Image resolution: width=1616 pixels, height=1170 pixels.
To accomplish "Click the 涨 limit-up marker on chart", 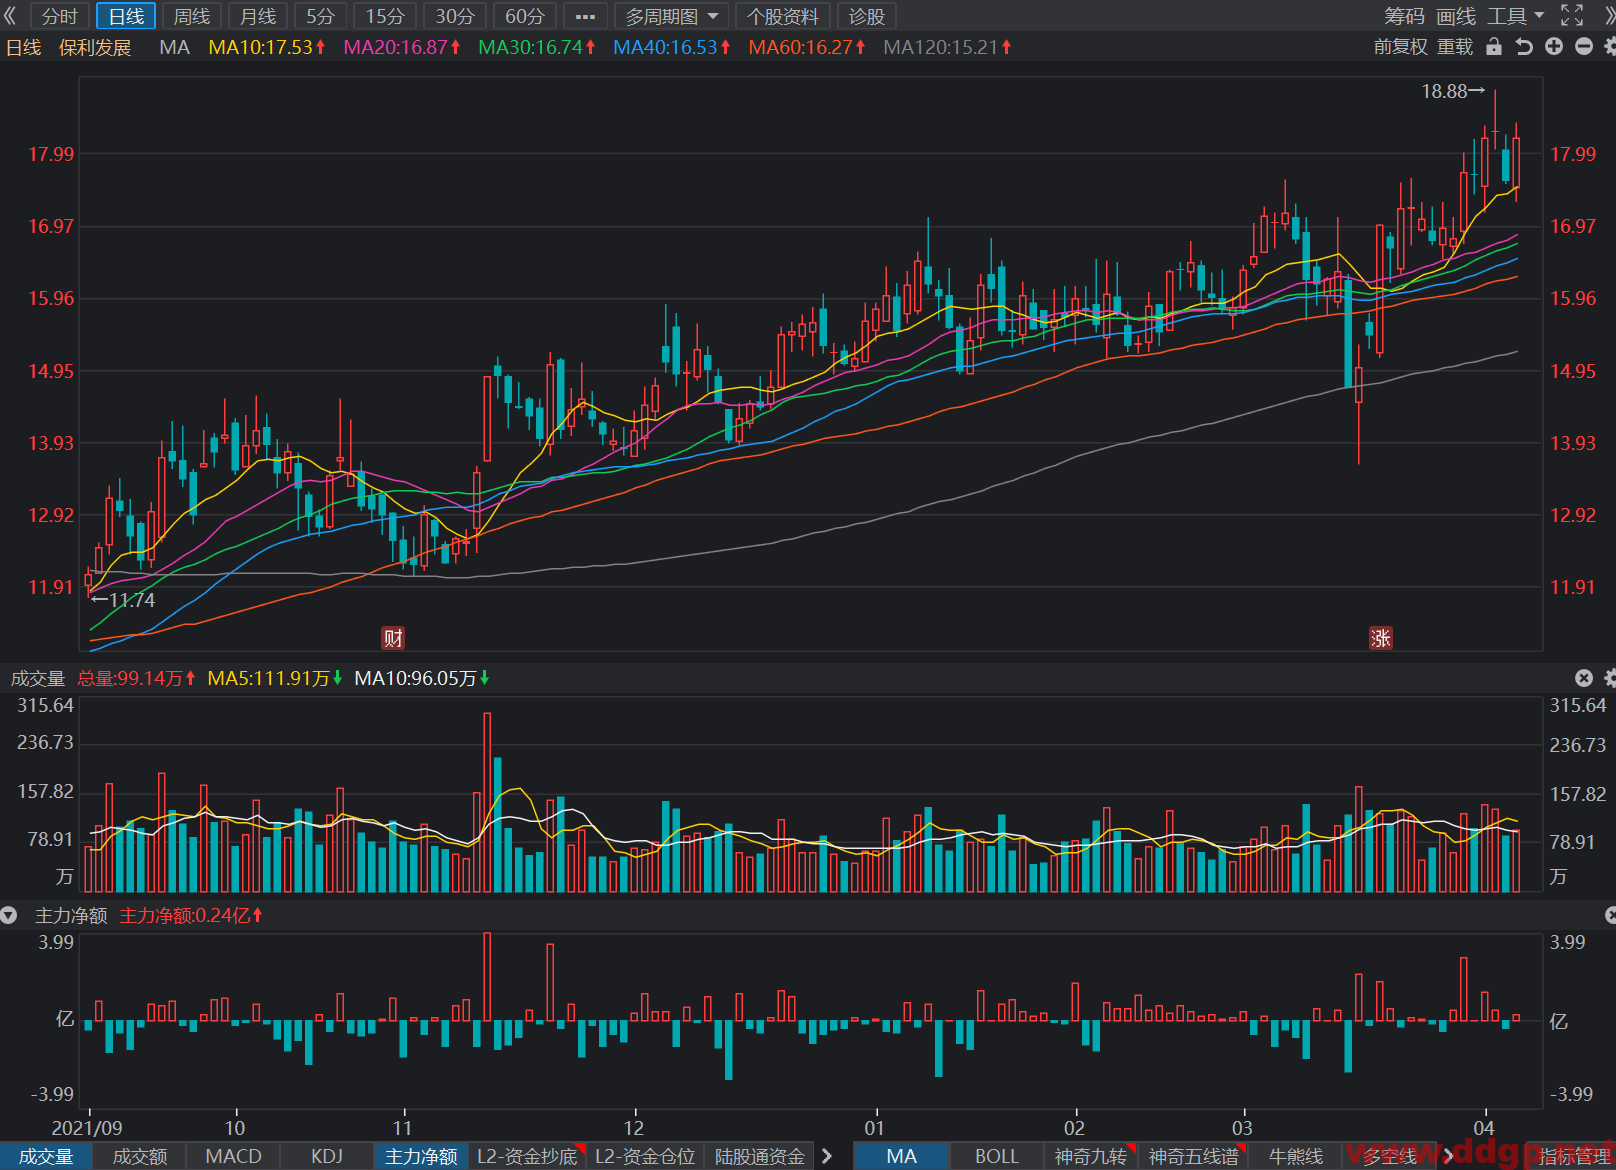I will (1380, 638).
